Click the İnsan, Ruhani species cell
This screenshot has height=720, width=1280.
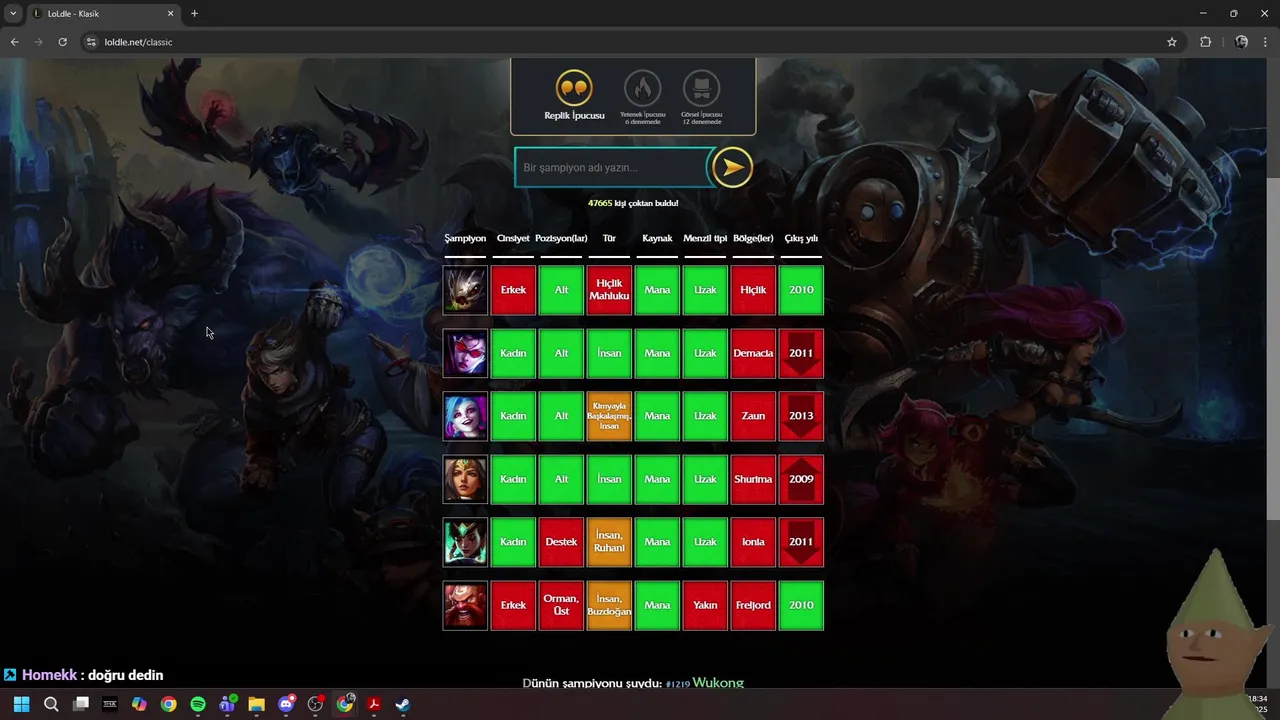(609, 542)
